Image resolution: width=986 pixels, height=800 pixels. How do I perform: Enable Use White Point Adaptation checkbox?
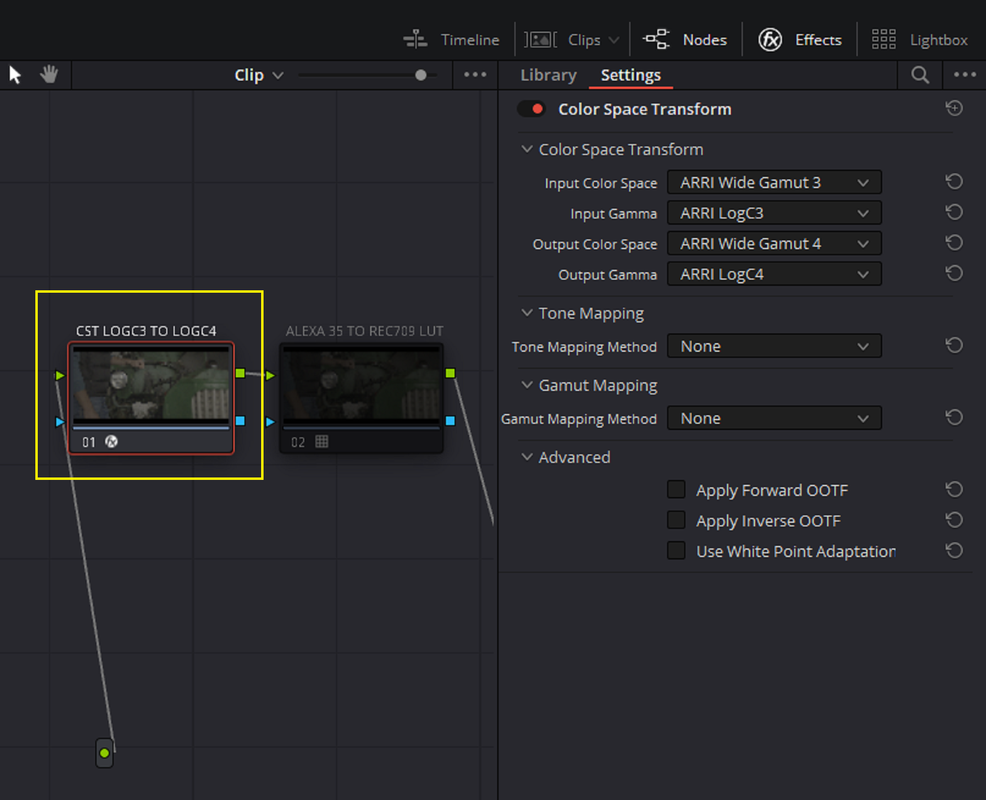point(676,551)
